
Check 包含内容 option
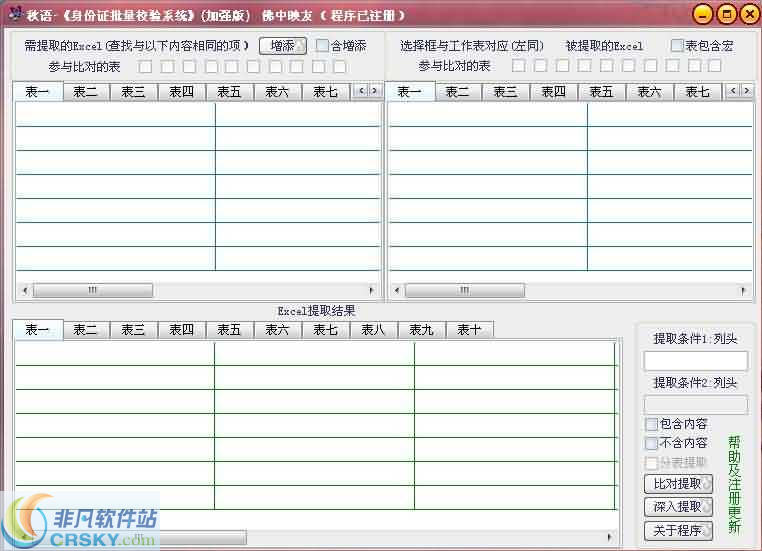pyautogui.click(x=651, y=424)
